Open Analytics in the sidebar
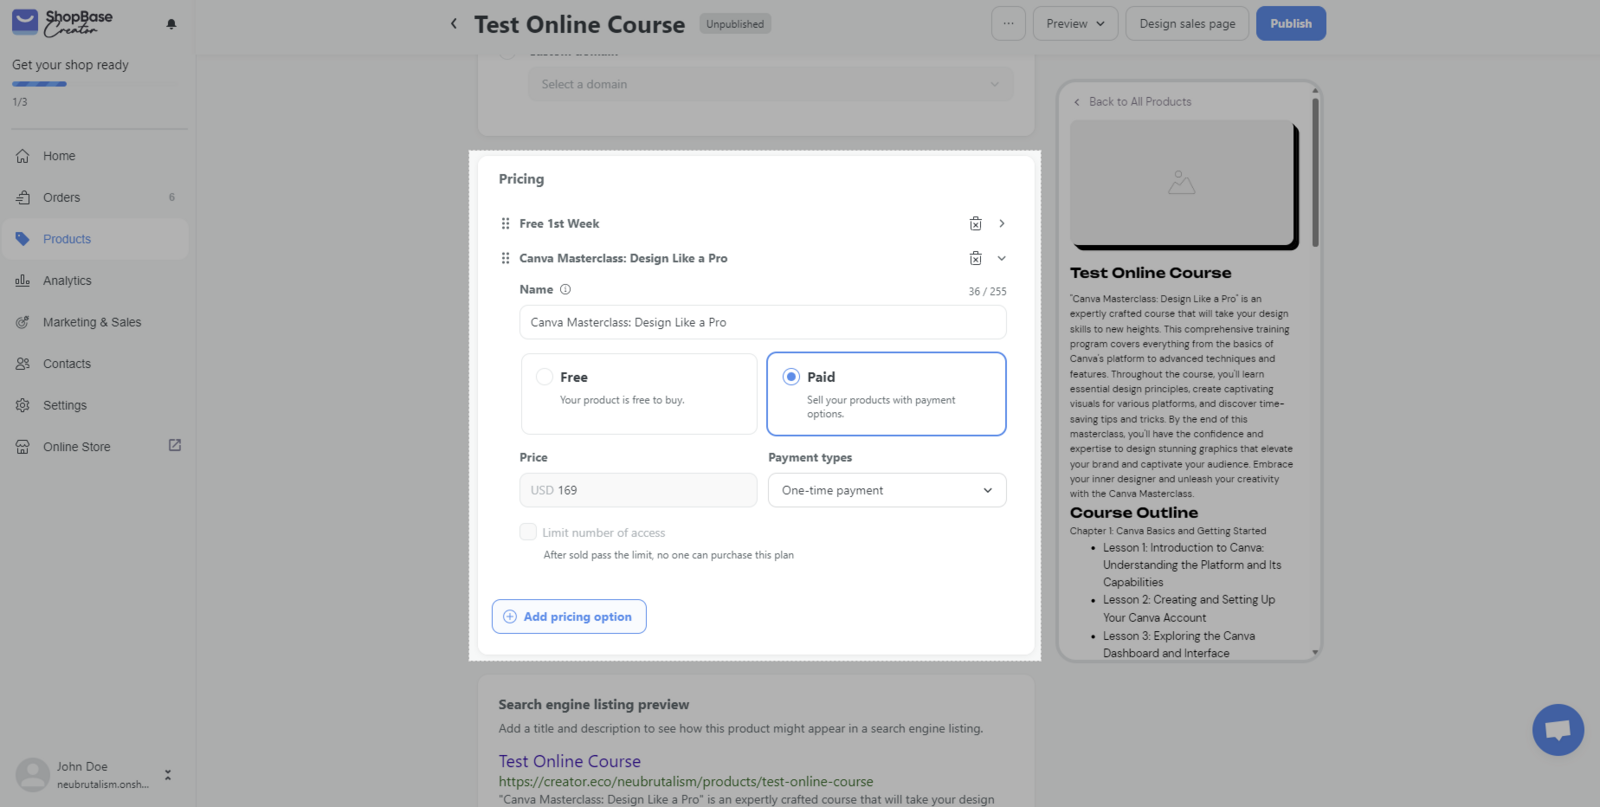Viewport: 1600px width, 807px height. point(96,281)
